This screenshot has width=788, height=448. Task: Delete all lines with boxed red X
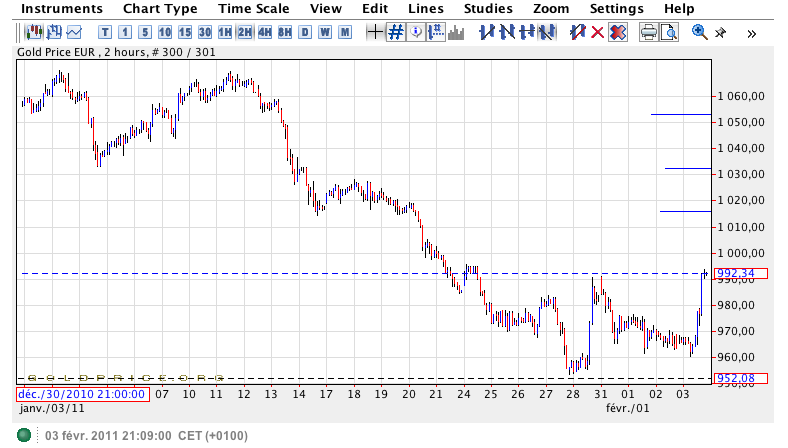tap(618, 33)
